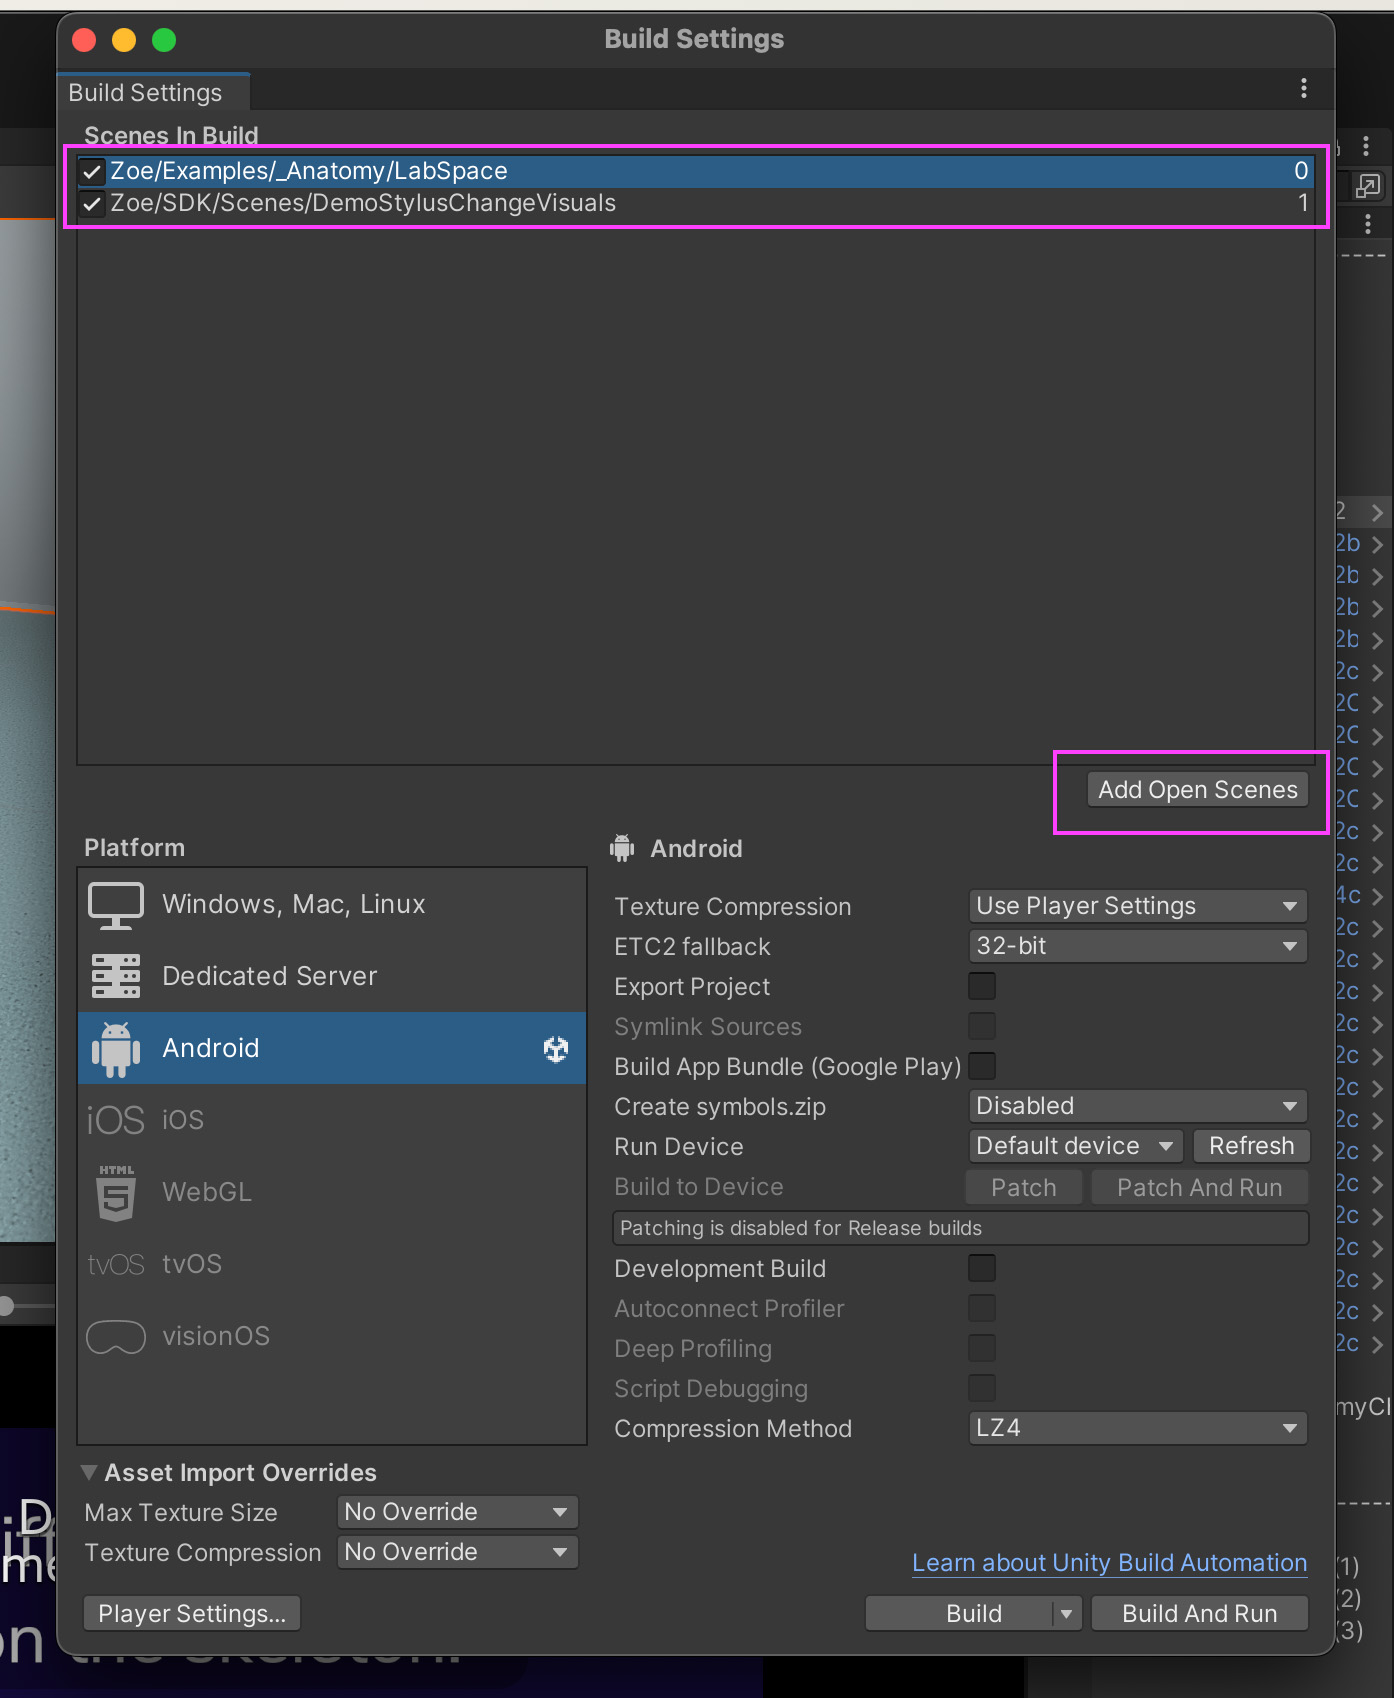Click the slider handle in background editor window
Screen dimensions: 1394x1698
coord(6,1305)
